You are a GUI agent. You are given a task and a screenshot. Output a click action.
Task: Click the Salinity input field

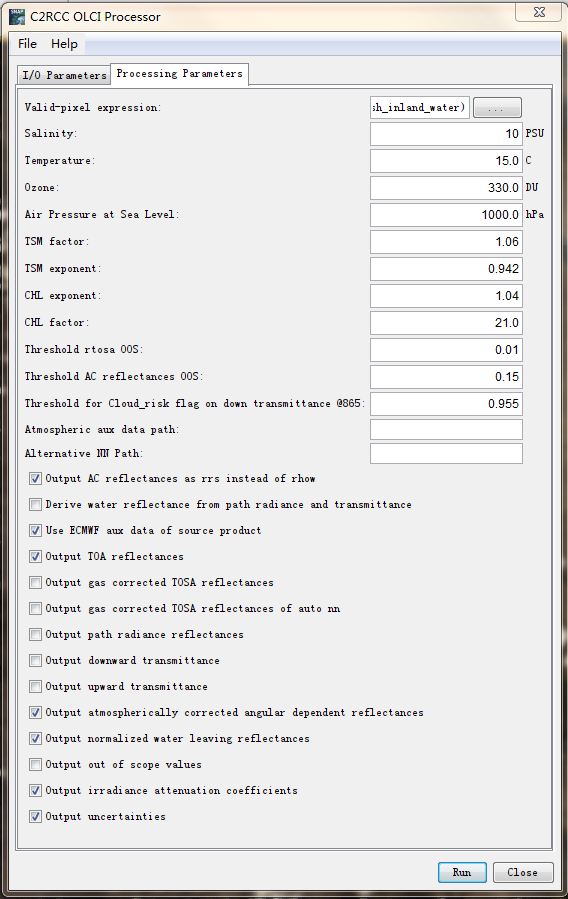[x=446, y=134]
